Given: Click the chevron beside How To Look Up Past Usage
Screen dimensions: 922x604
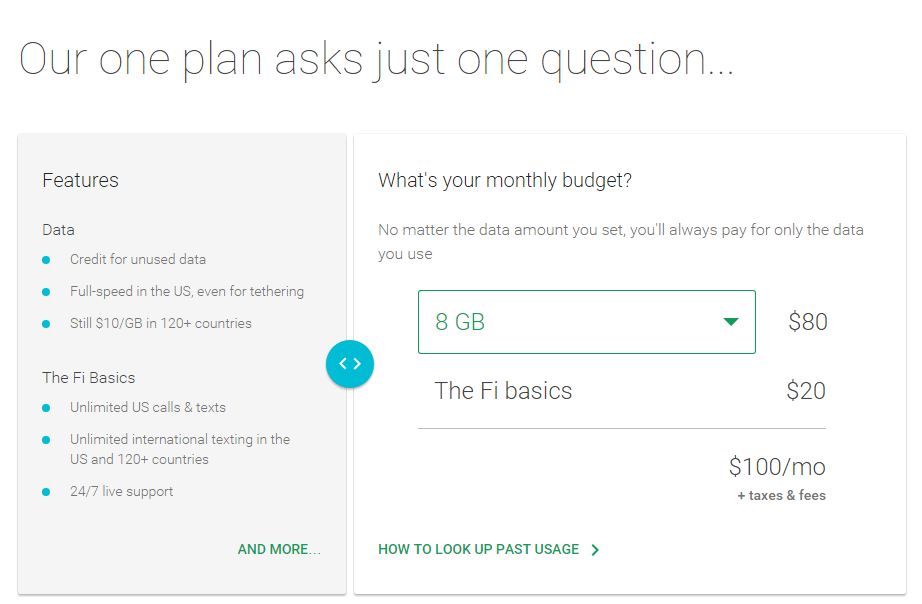Looking at the screenshot, I should 595,550.
